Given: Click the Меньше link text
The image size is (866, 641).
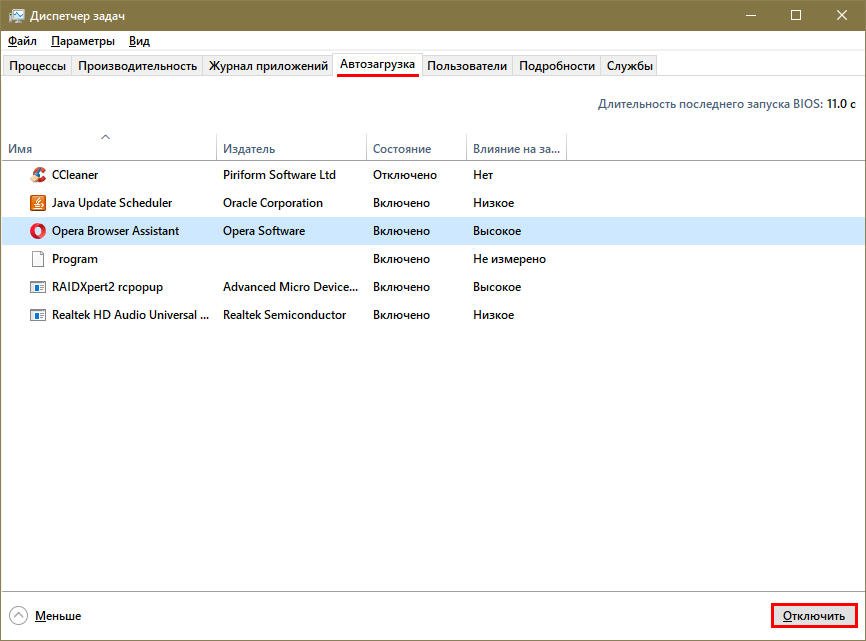Looking at the screenshot, I should 58,616.
